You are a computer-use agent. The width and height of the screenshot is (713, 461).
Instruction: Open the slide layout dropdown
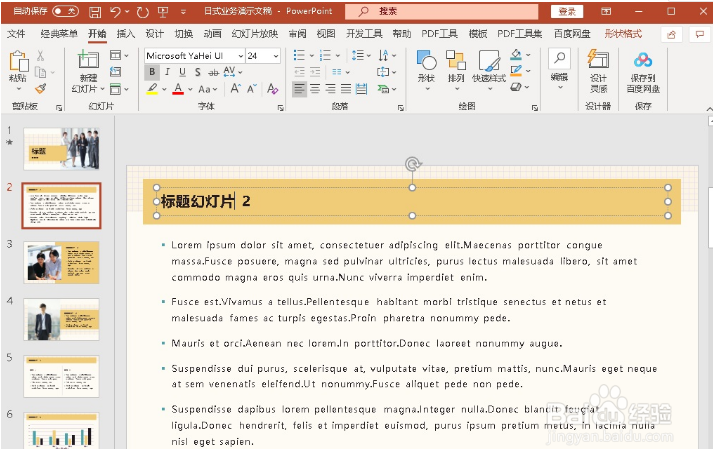click(x=119, y=55)
